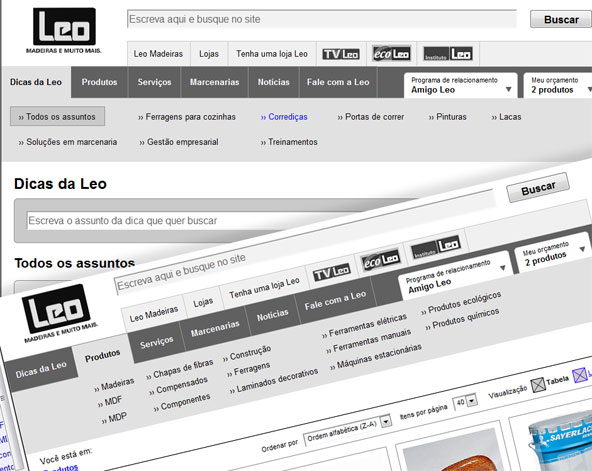Open Portas de correr topic
Screen dimensions: 592x471
pyautogui.click(x=371, y=117)
